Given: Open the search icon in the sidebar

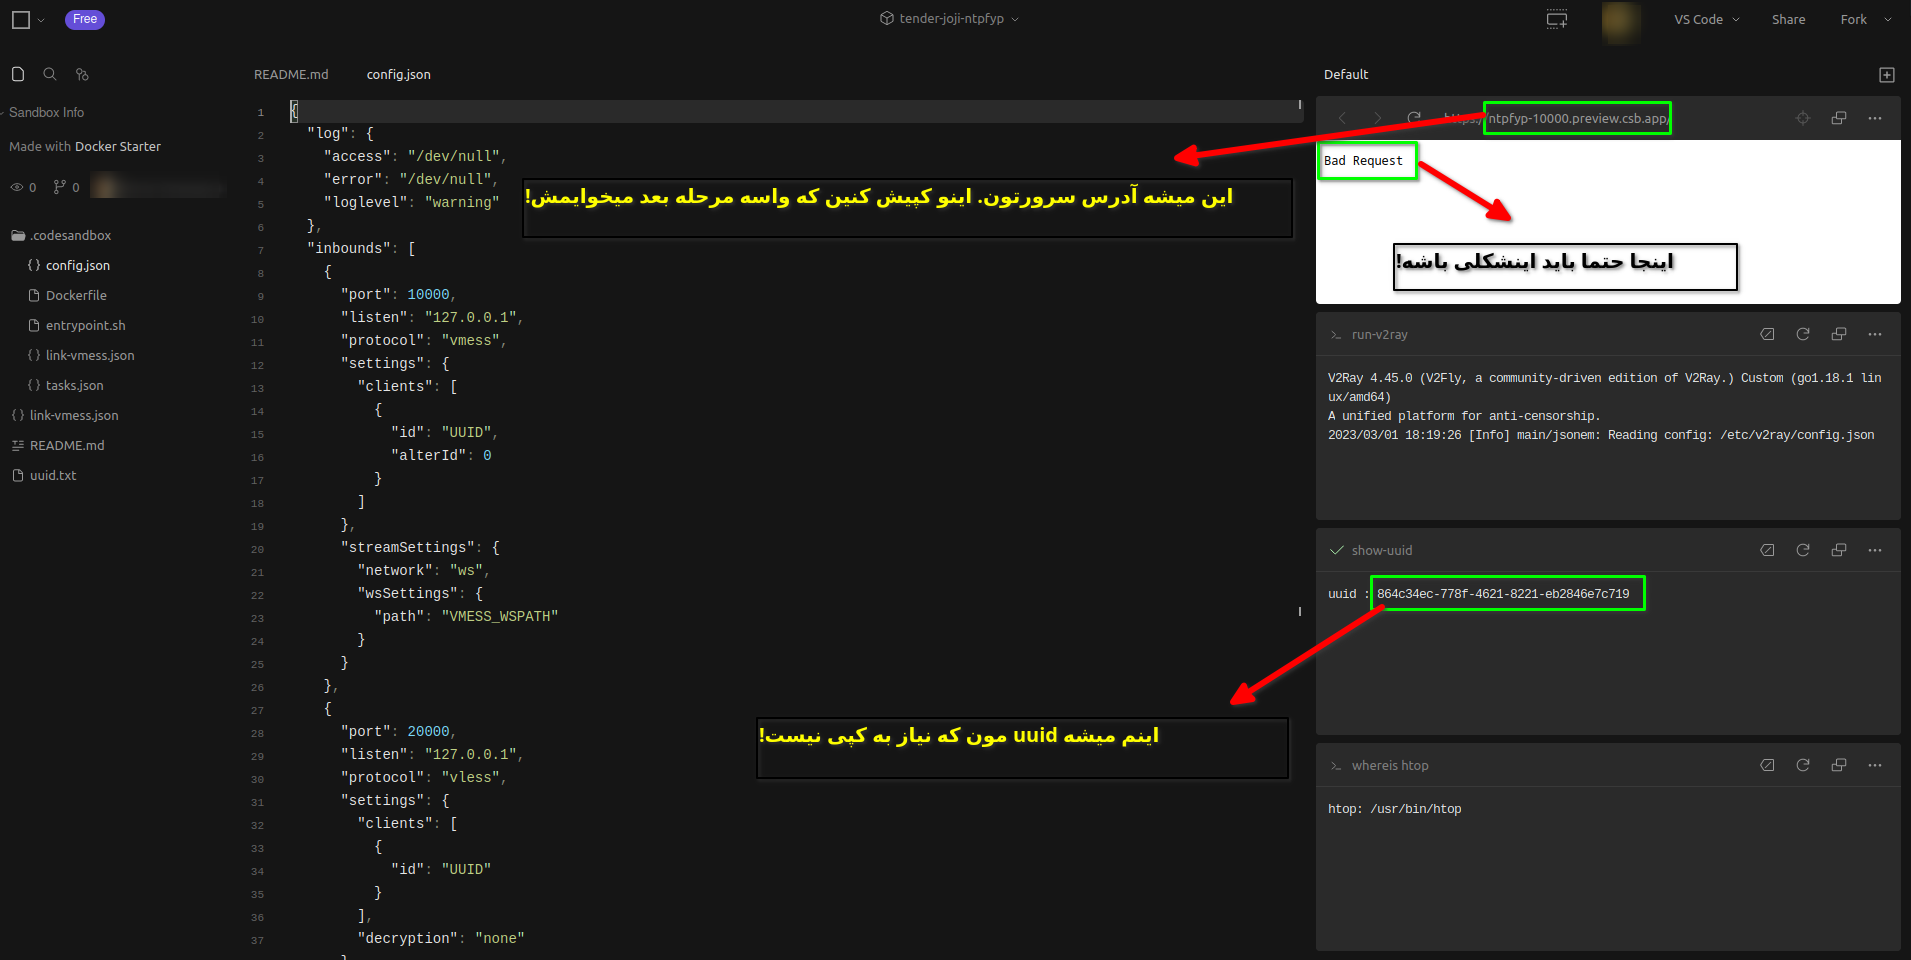Looking at the screenshot, I should (50, 74).
